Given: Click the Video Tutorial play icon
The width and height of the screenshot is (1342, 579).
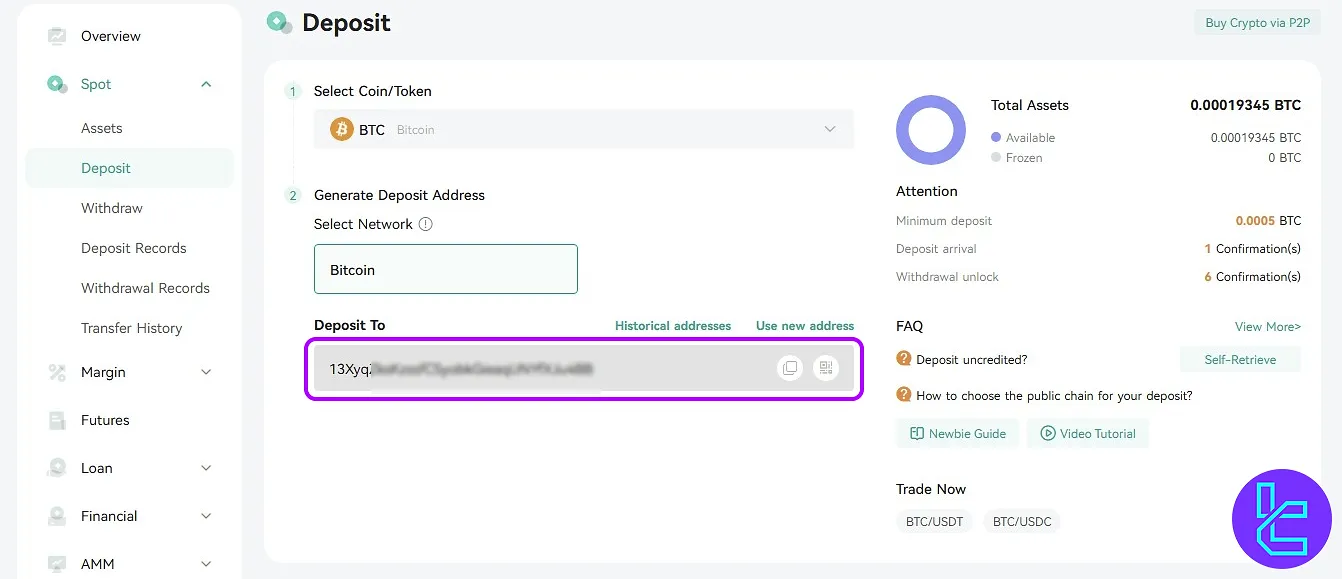Looking at the screenshot, I should pos(1048,433).
